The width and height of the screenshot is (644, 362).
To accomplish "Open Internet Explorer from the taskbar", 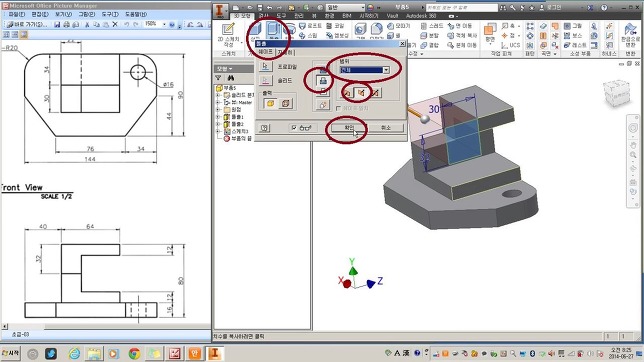I will pos(74,353).
